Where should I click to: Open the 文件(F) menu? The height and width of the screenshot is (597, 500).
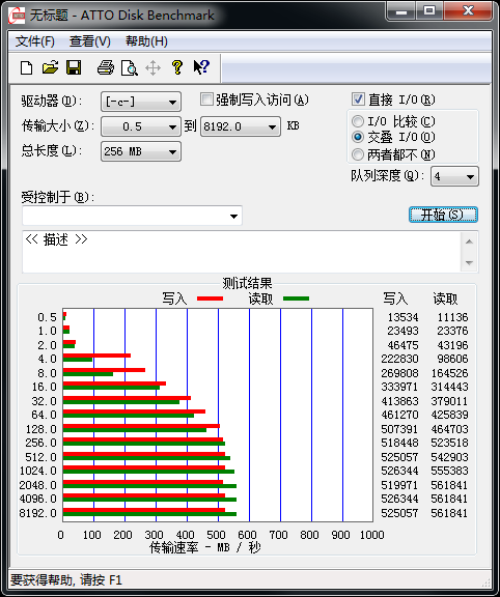pos(35,41)
